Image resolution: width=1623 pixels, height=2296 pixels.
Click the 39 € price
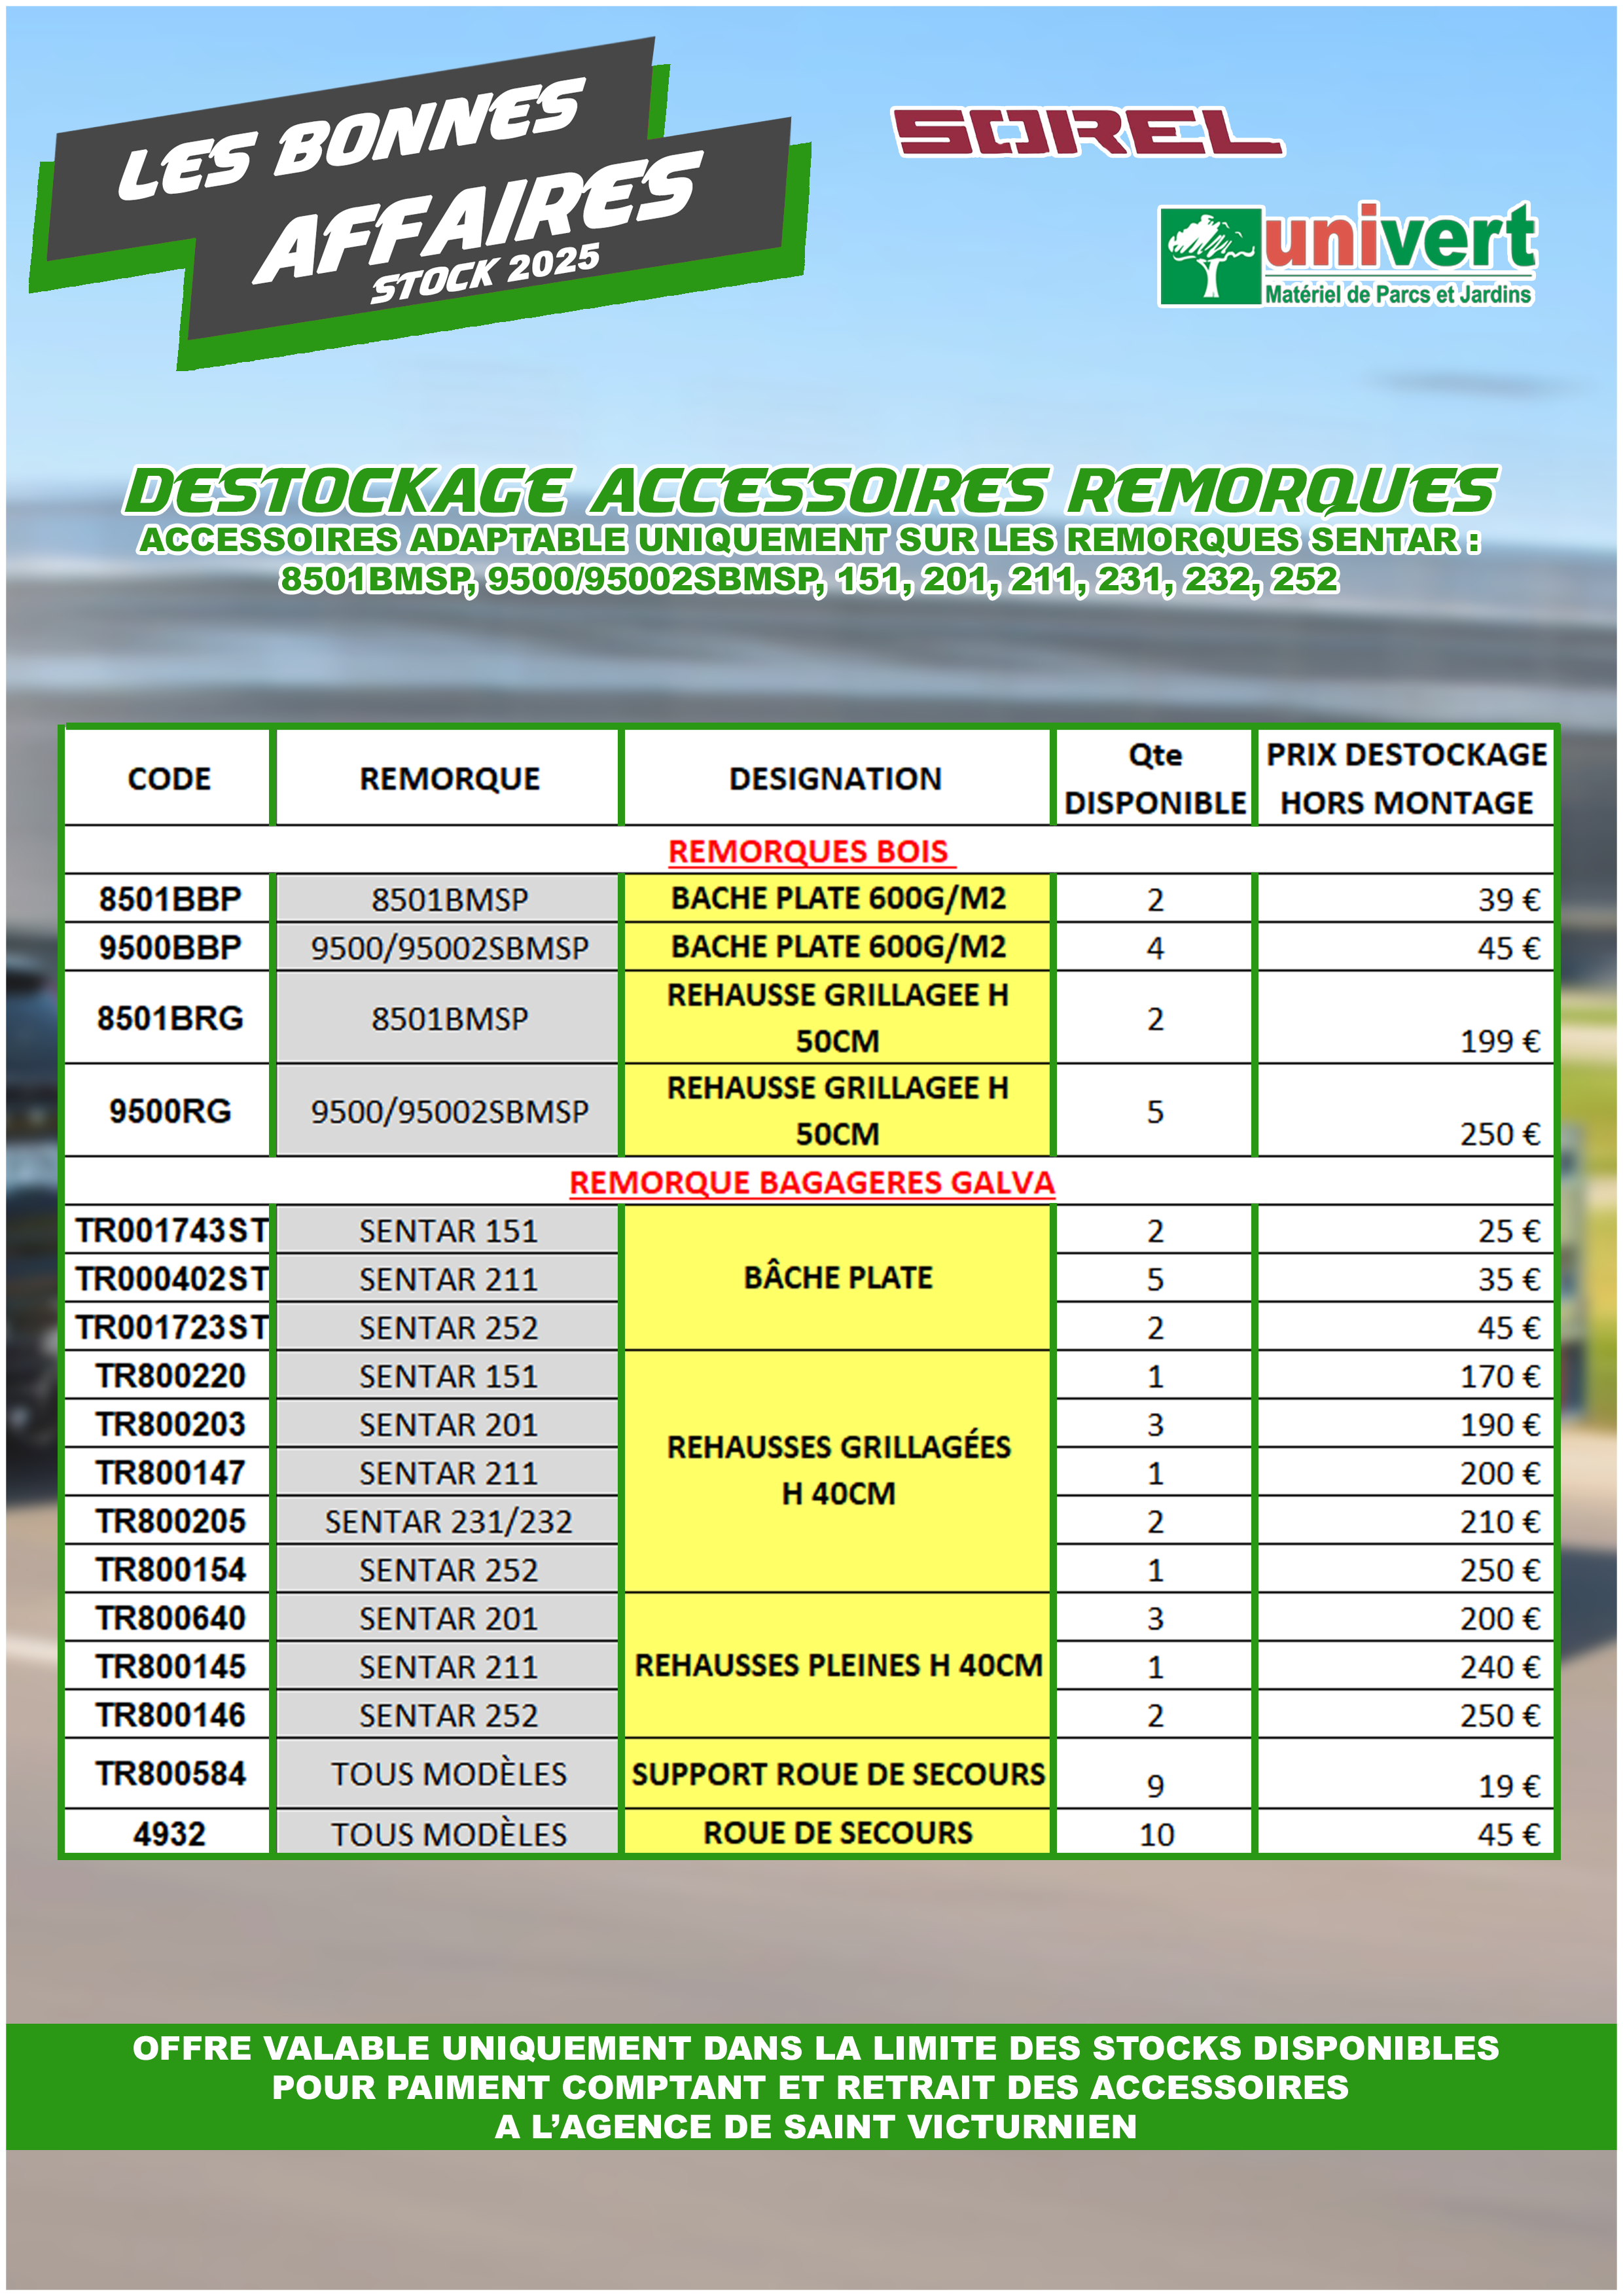coord(1509,900)
